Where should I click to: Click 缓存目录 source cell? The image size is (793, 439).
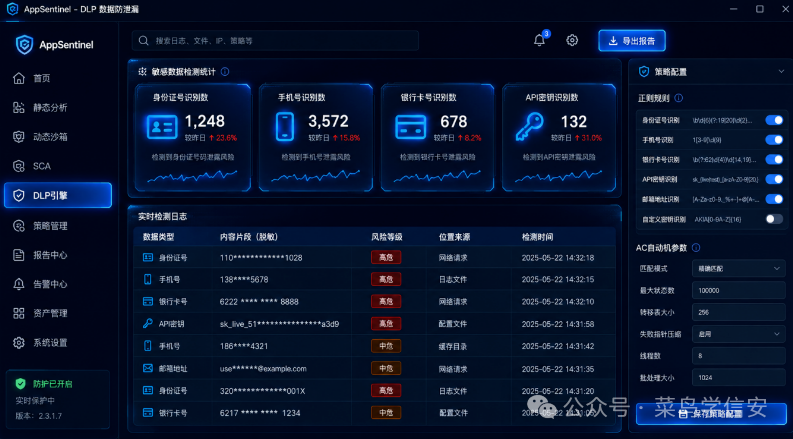click(453, 346)
